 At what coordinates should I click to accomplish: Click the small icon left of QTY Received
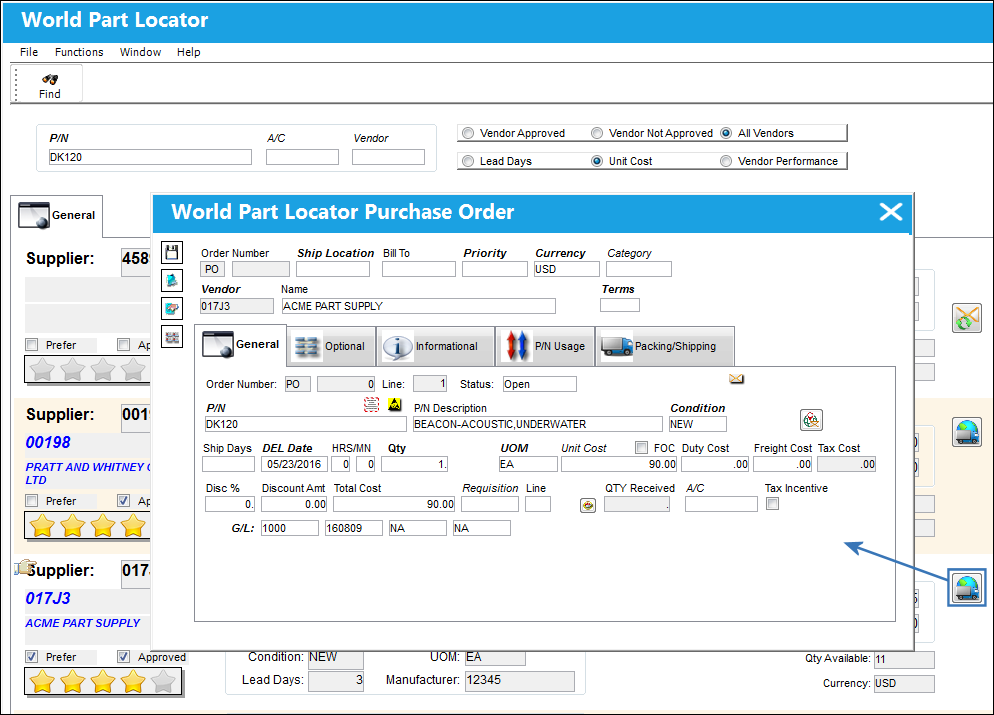[588, 505]
